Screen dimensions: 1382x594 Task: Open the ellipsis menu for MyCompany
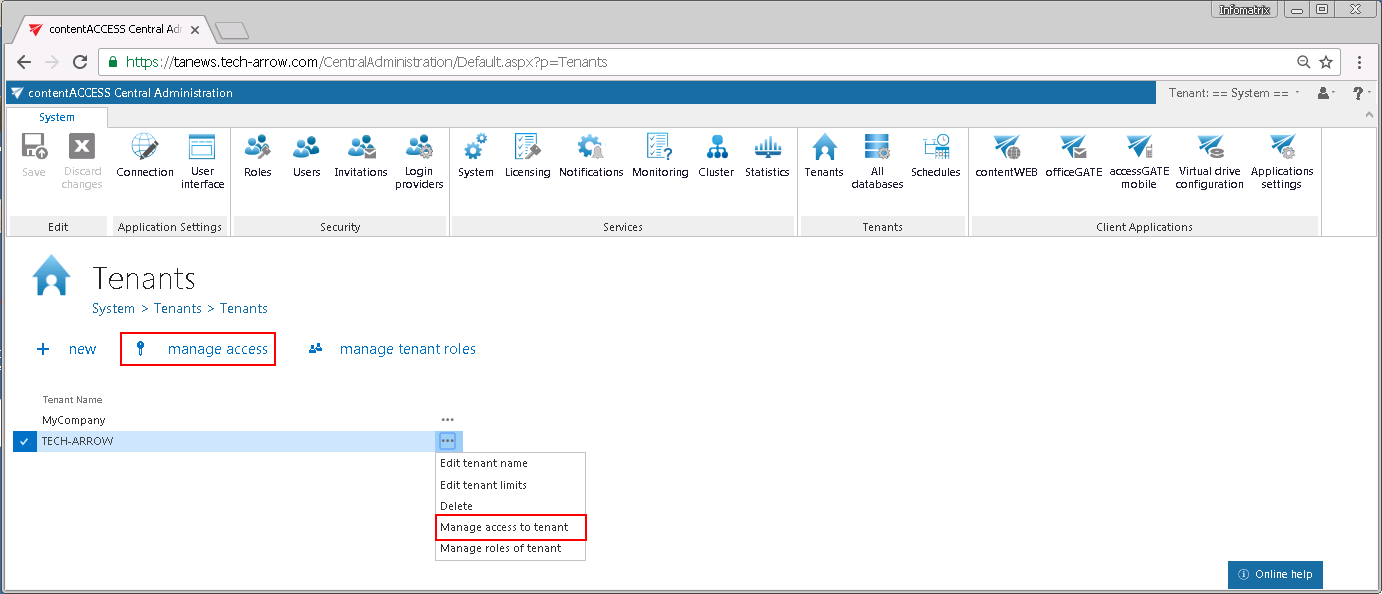[447, 420]
